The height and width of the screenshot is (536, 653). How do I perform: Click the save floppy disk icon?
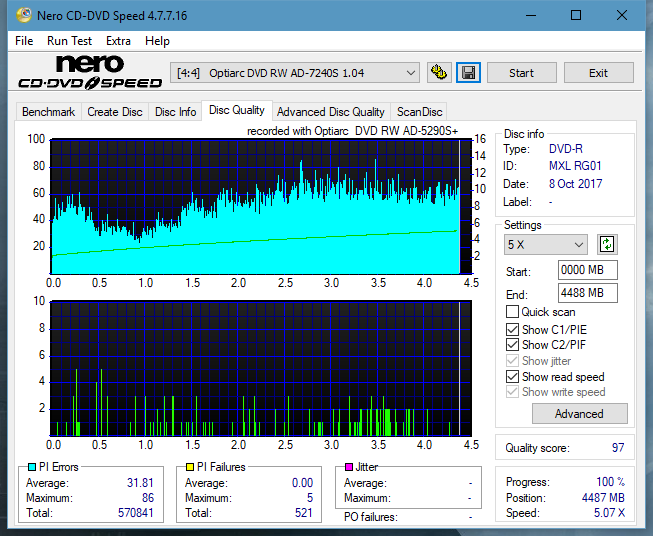click(x=469, y=73)
